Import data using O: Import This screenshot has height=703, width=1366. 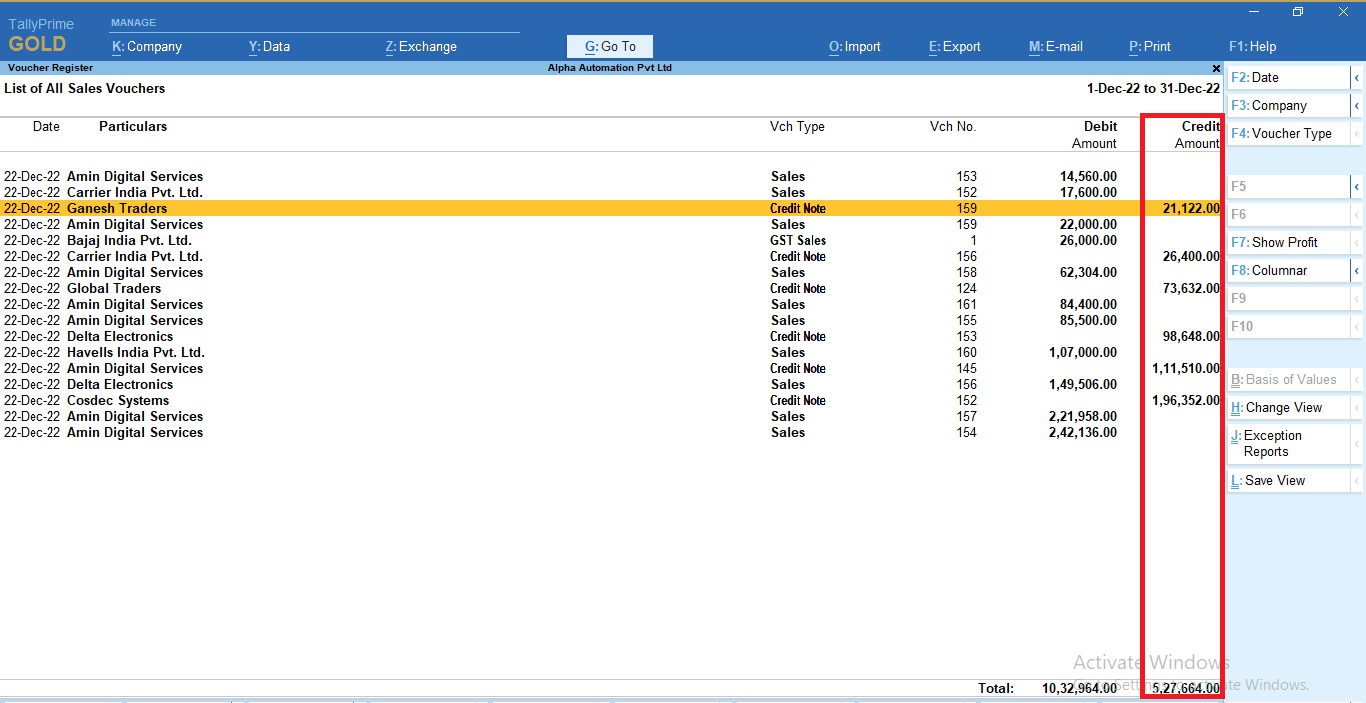click(854, 46)
